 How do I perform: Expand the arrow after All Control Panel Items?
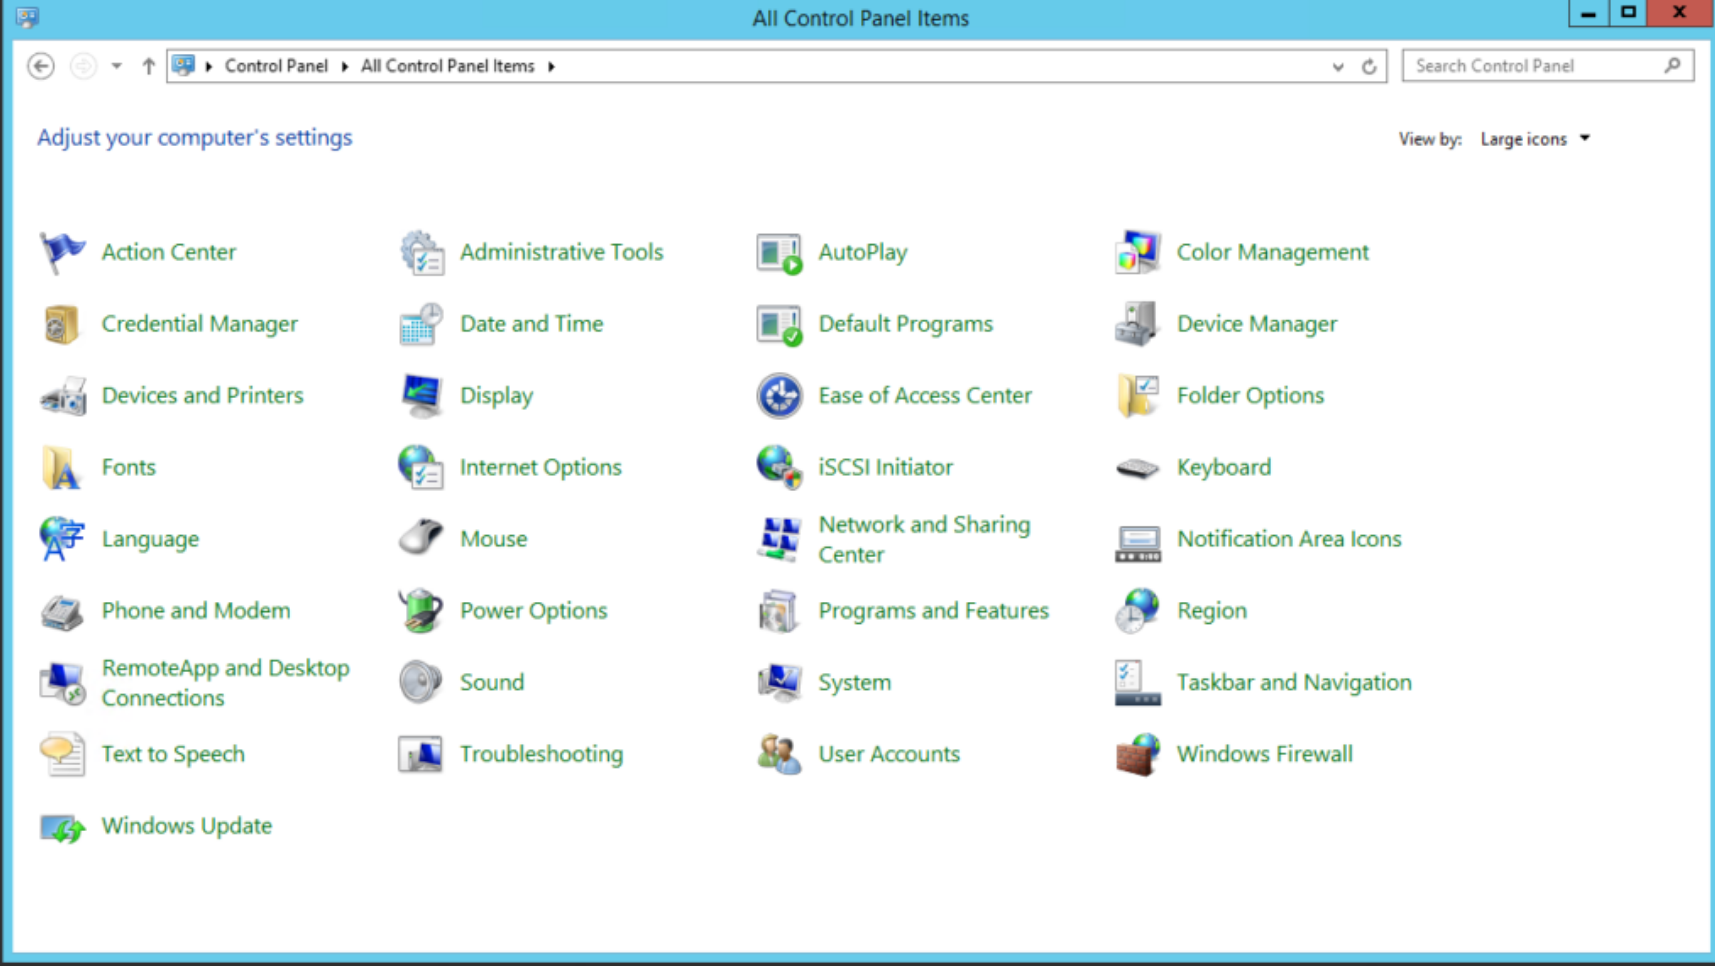tap(551, 66)
